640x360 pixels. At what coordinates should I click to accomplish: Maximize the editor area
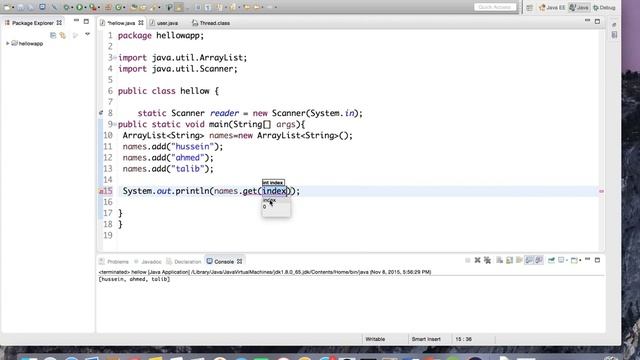(598, 21)
